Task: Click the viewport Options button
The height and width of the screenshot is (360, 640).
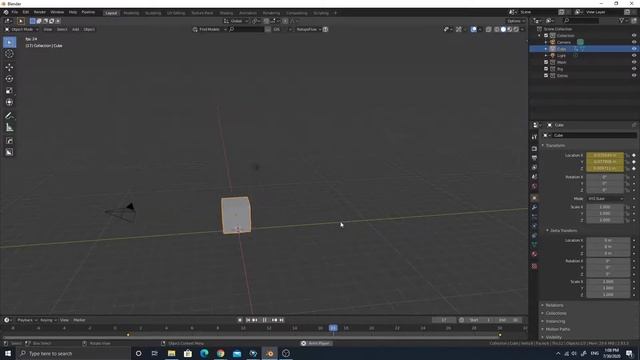Action: [516, 21]
